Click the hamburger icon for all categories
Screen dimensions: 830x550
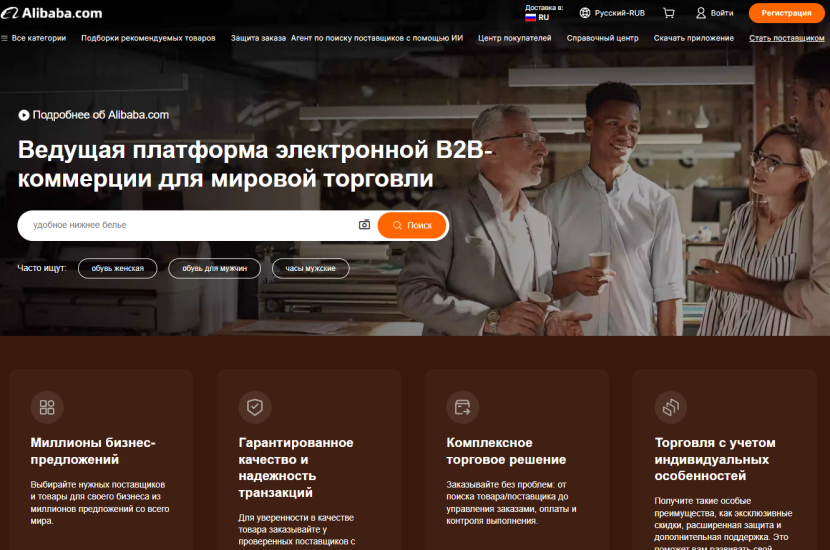4,38
